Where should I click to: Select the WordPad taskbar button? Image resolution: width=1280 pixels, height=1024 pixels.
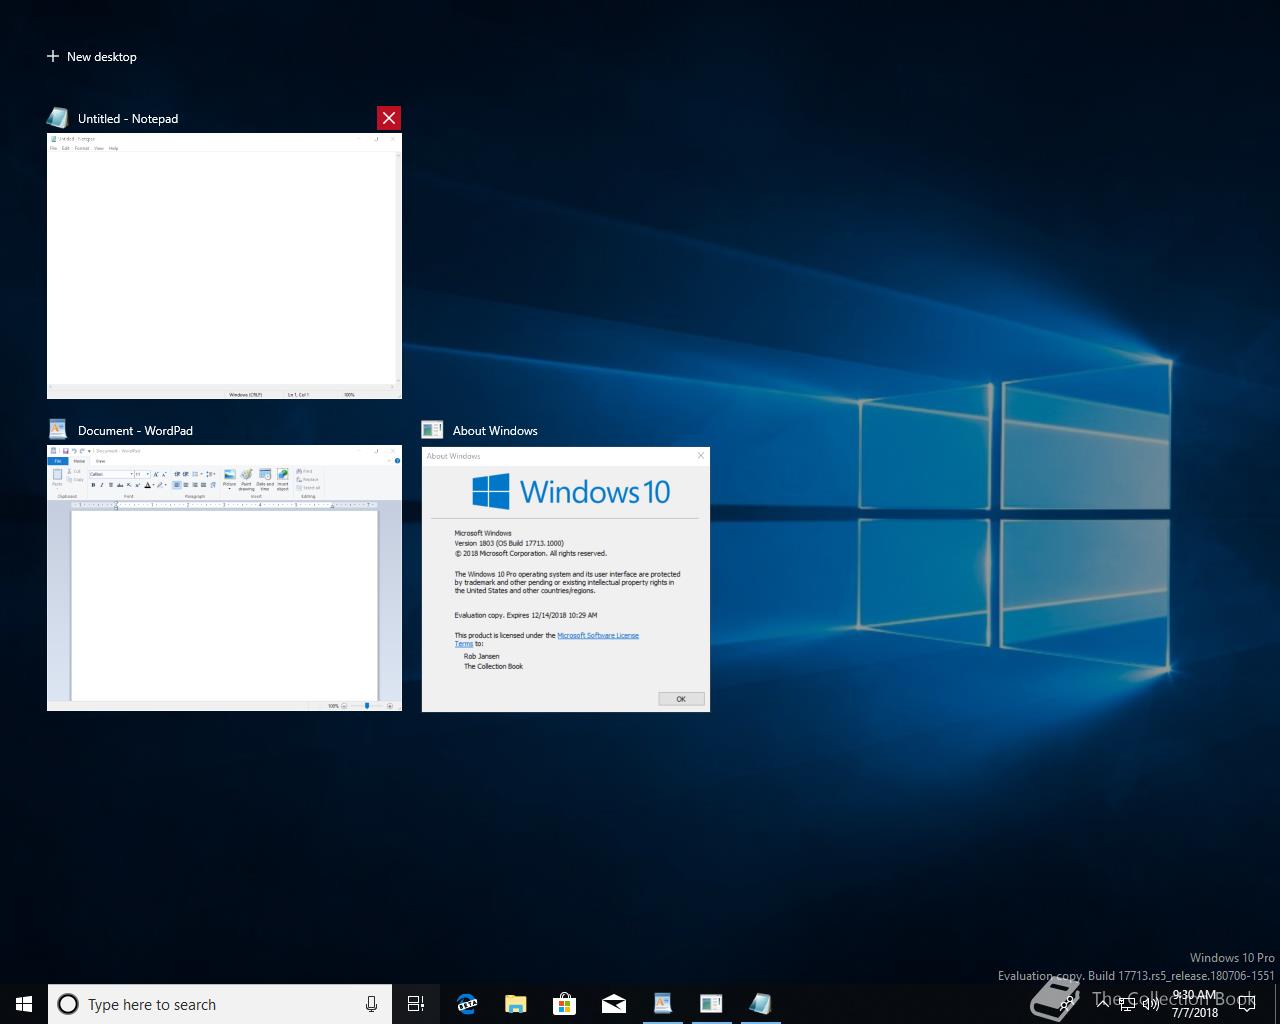[x=662, y=1004]
